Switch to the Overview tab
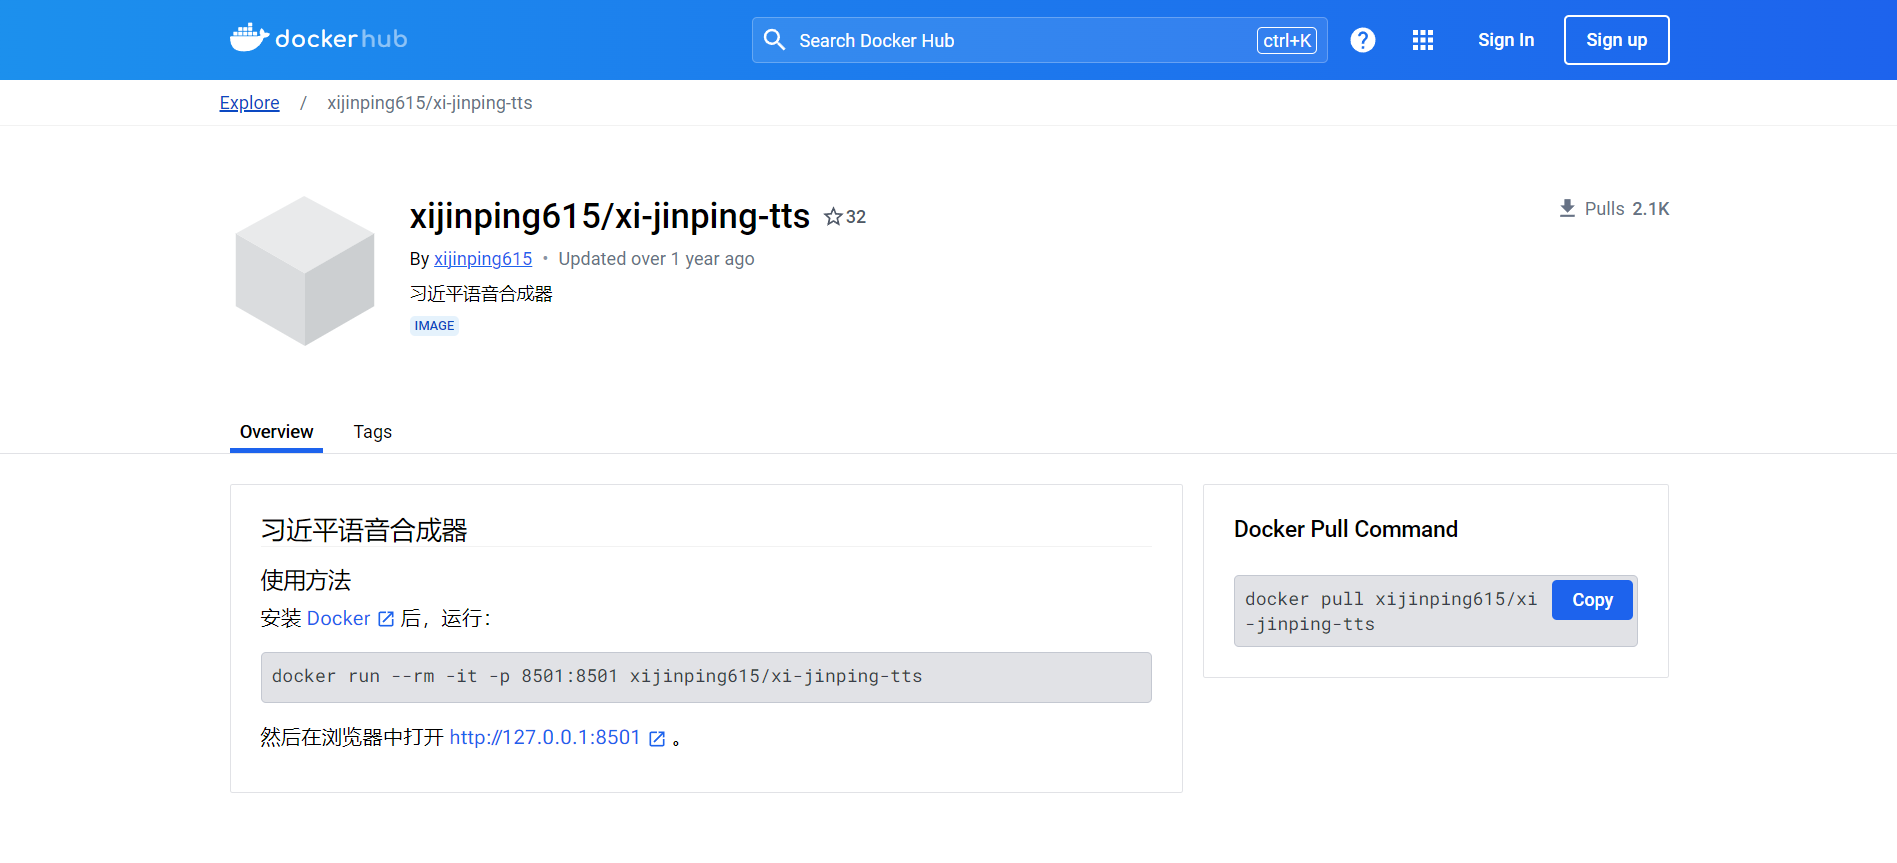 (276, 432)
